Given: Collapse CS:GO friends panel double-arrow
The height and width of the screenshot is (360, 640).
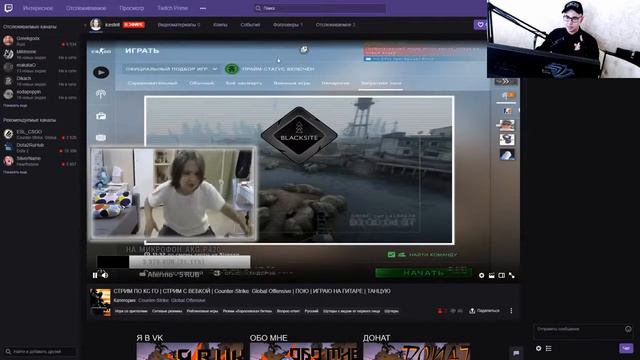Looking at the screenshot, I should [x=506, y=82].
